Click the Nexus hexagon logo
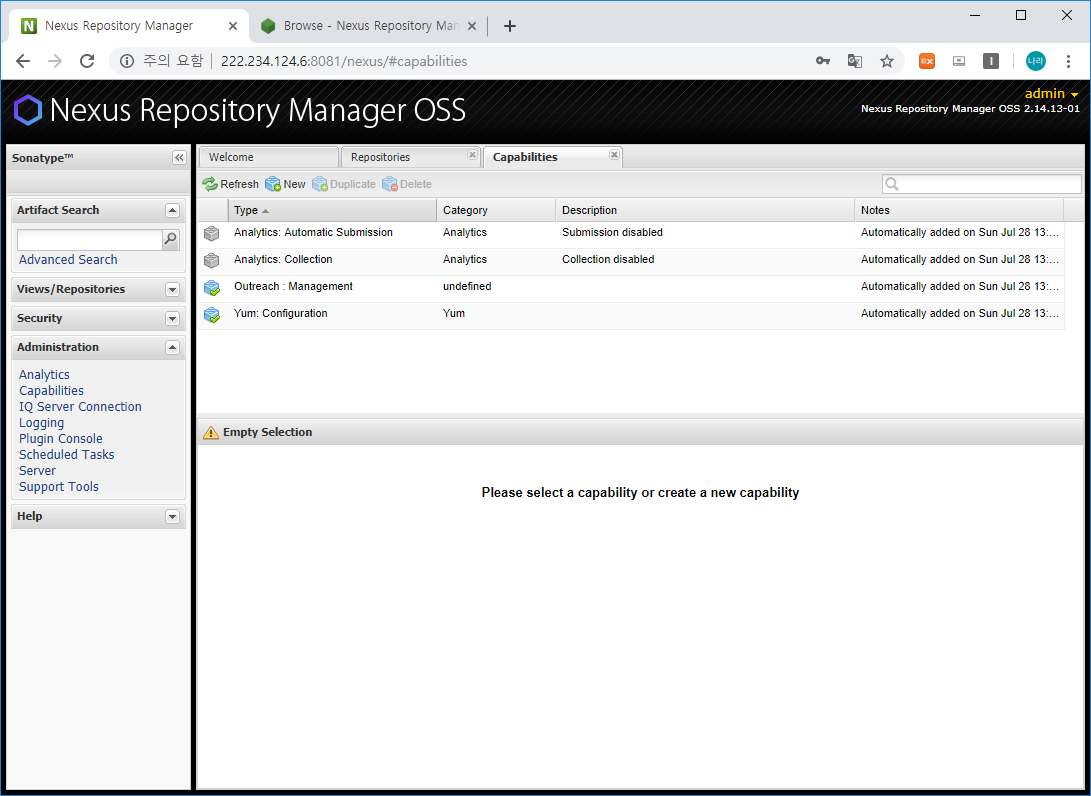 [28, 110]
